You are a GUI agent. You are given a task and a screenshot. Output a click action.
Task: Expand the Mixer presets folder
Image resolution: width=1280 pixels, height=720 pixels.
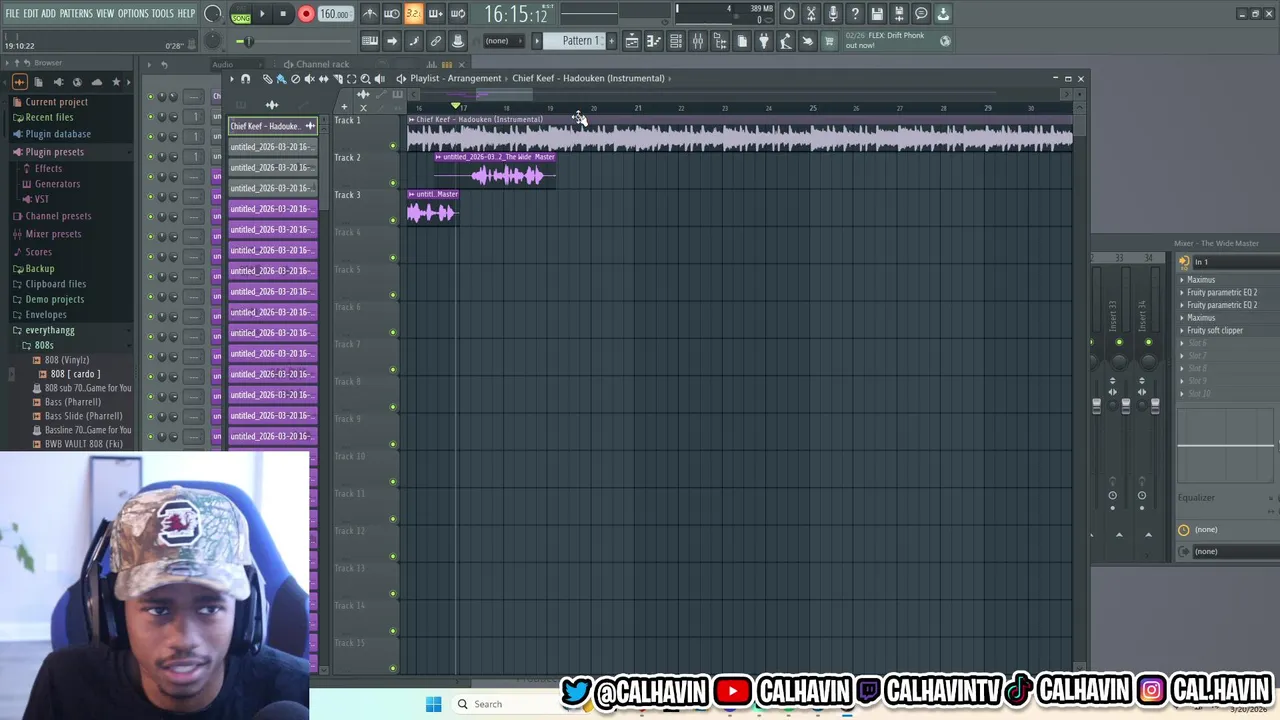pos(53,234)
